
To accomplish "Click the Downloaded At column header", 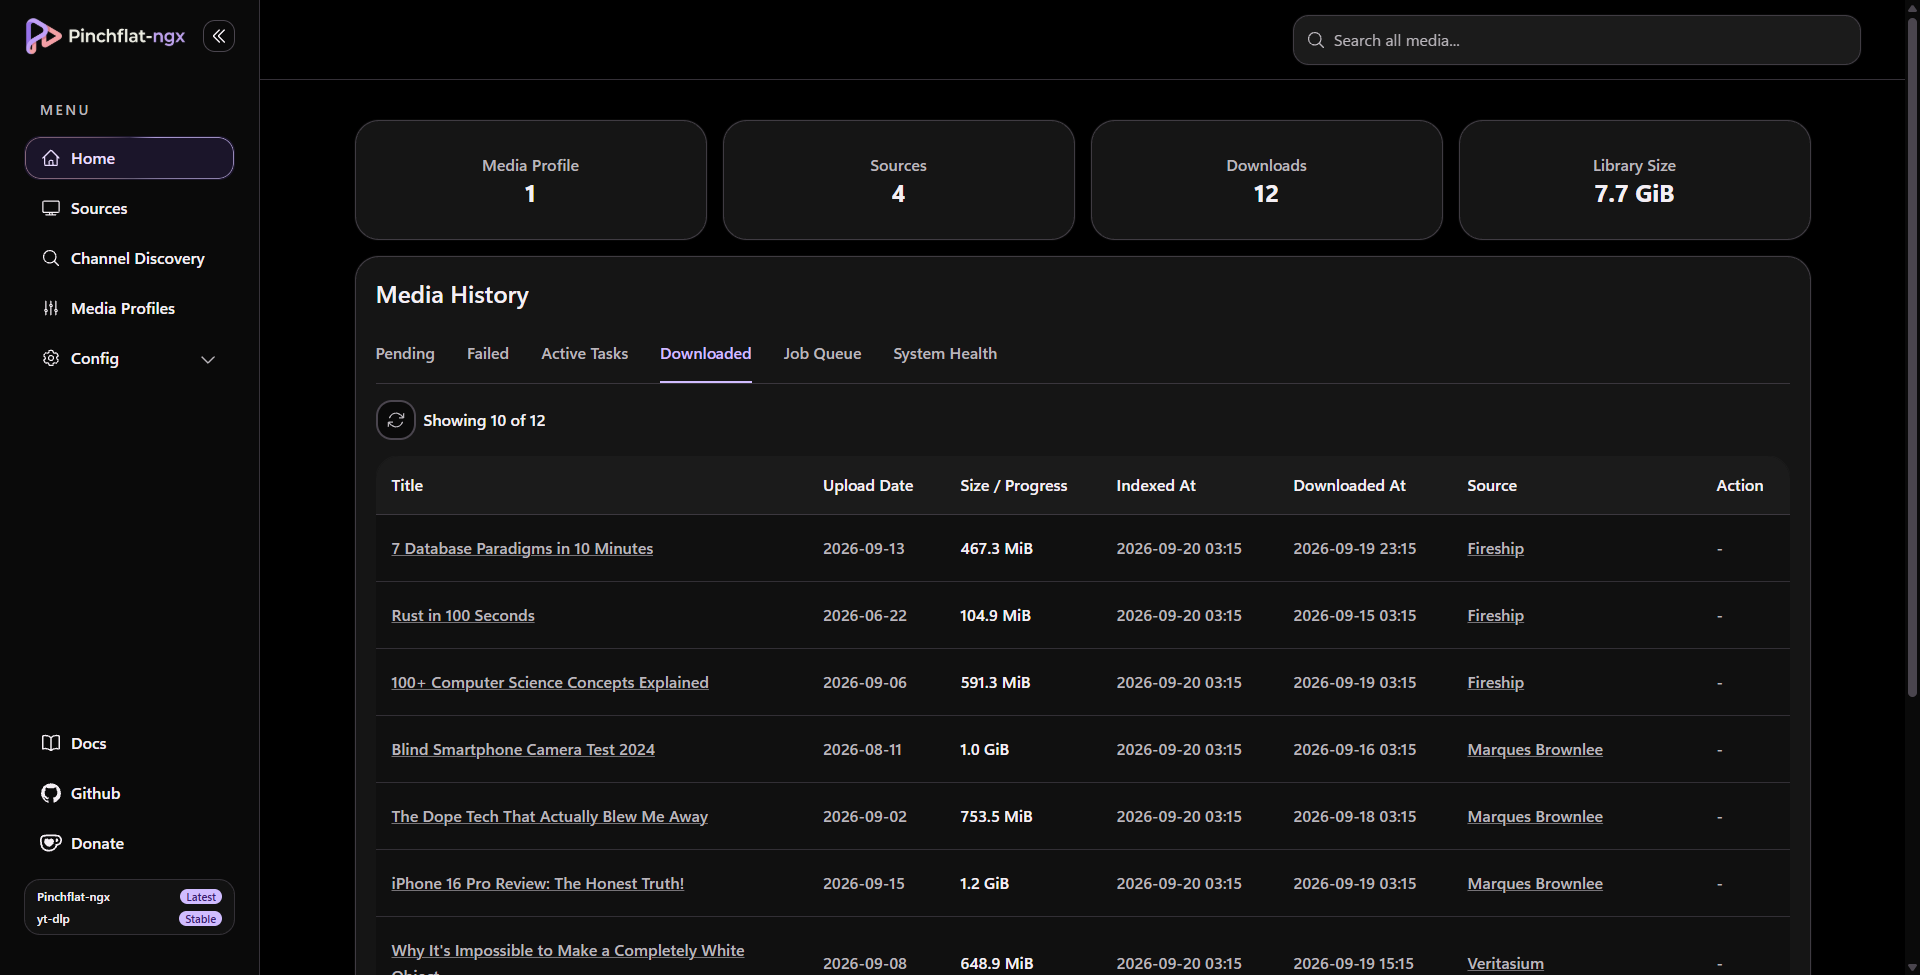I will [1350, 486].
